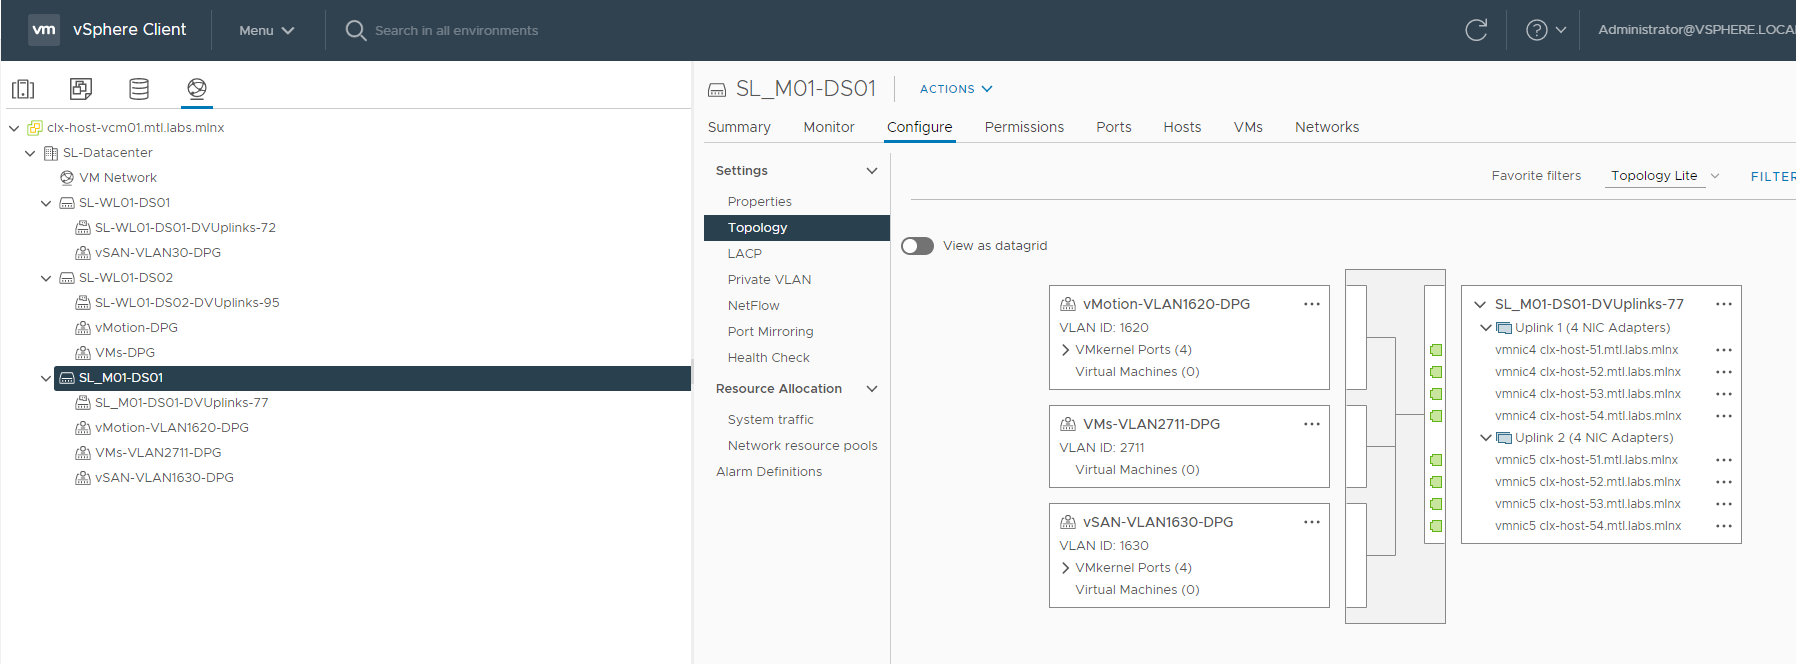Open the Topology Lite filter dropdown

tap(1665, 176)
